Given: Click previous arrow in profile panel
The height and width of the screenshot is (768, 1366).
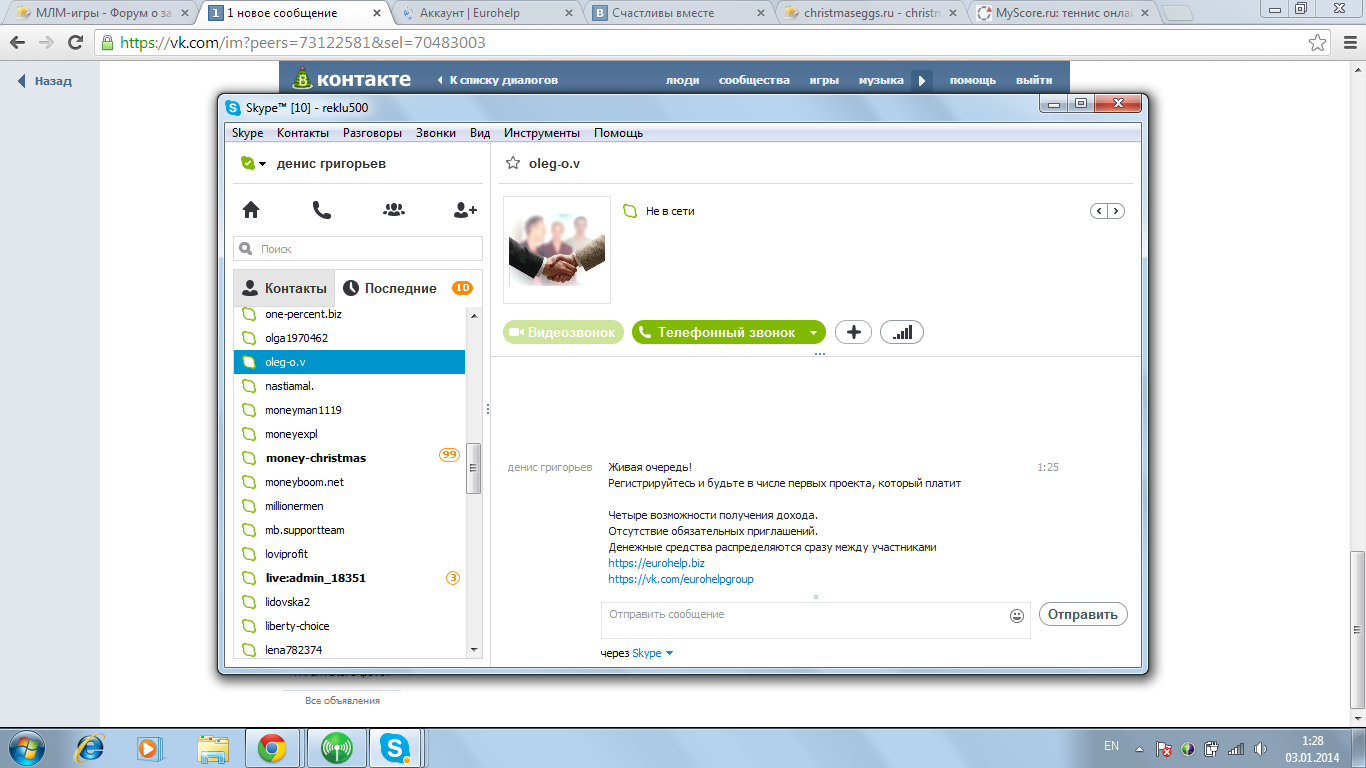Looking at the screenshot, I should coord(1099,211).
